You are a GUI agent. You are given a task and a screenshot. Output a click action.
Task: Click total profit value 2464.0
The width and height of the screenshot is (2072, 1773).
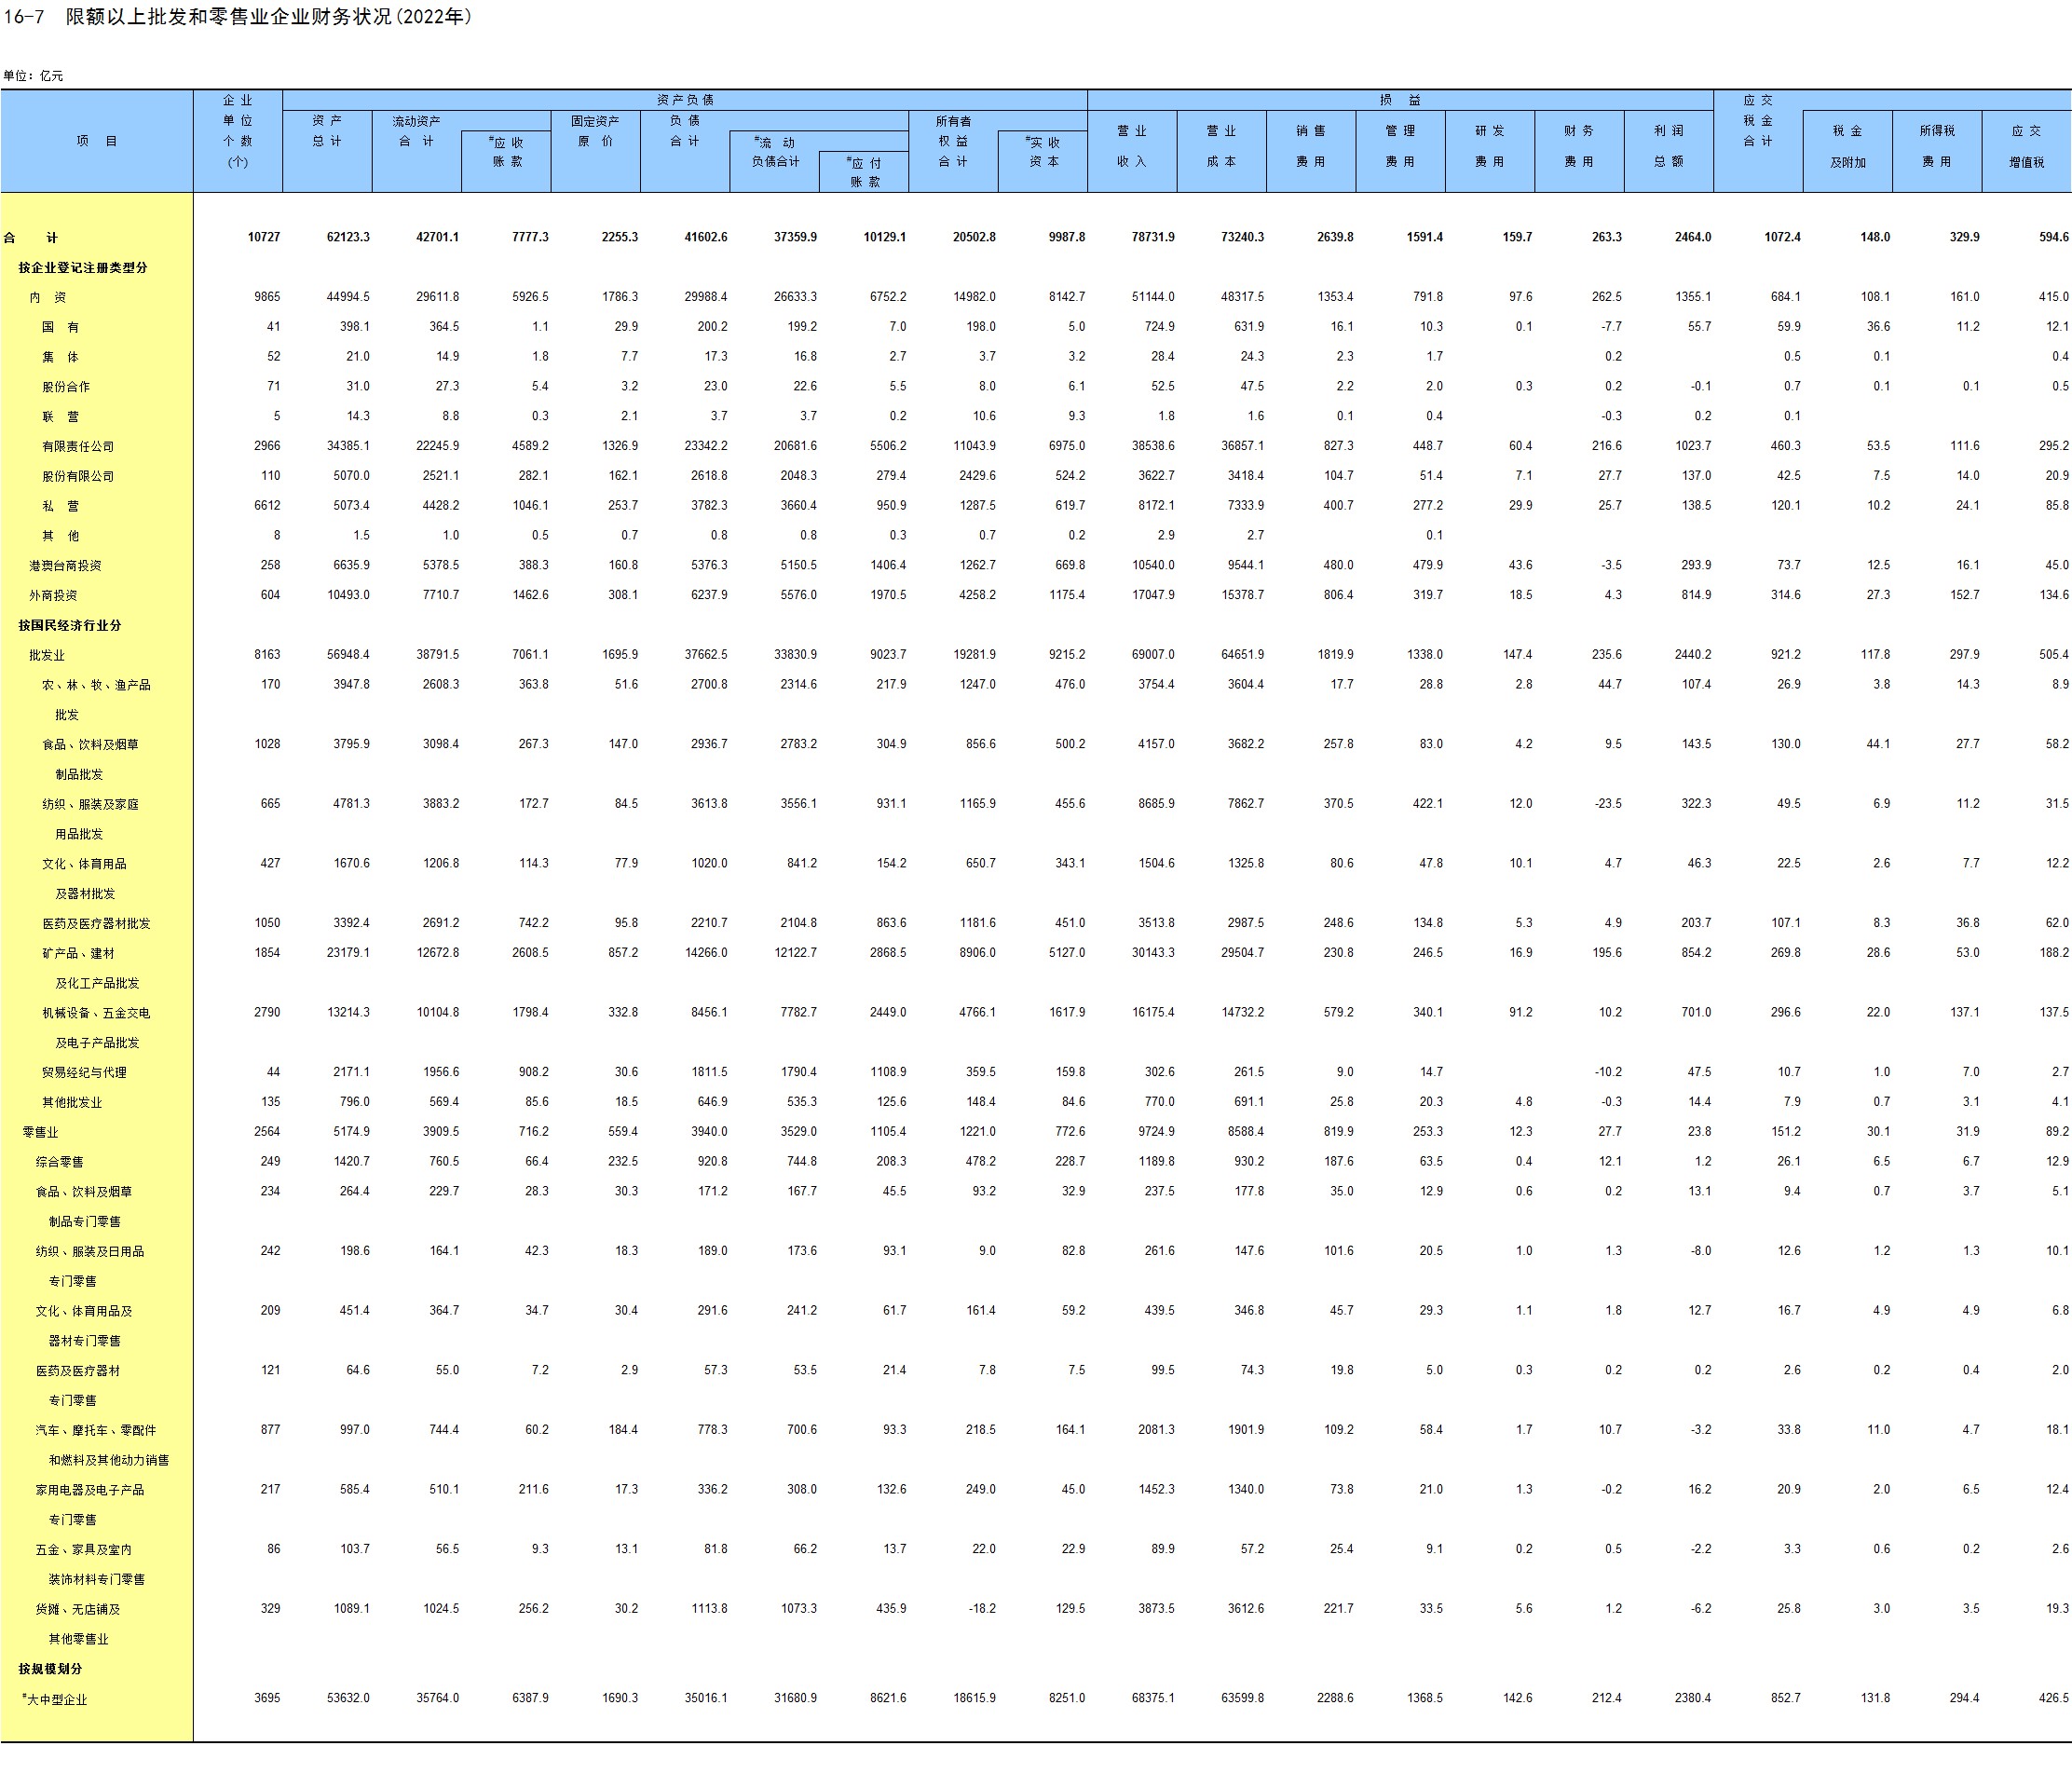click(1693, 237)
